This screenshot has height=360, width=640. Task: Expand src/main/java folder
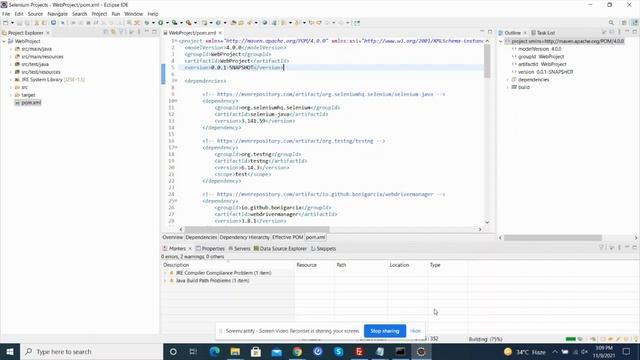tap(11, 49)
